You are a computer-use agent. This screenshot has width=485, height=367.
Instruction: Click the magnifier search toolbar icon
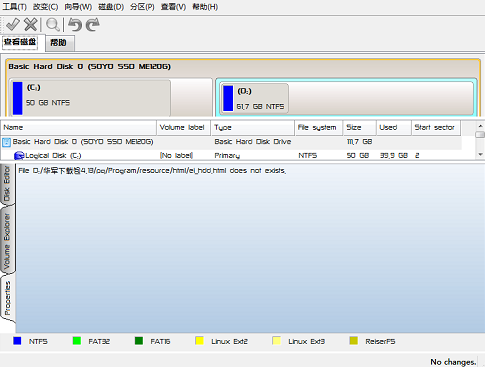(53, 25)
